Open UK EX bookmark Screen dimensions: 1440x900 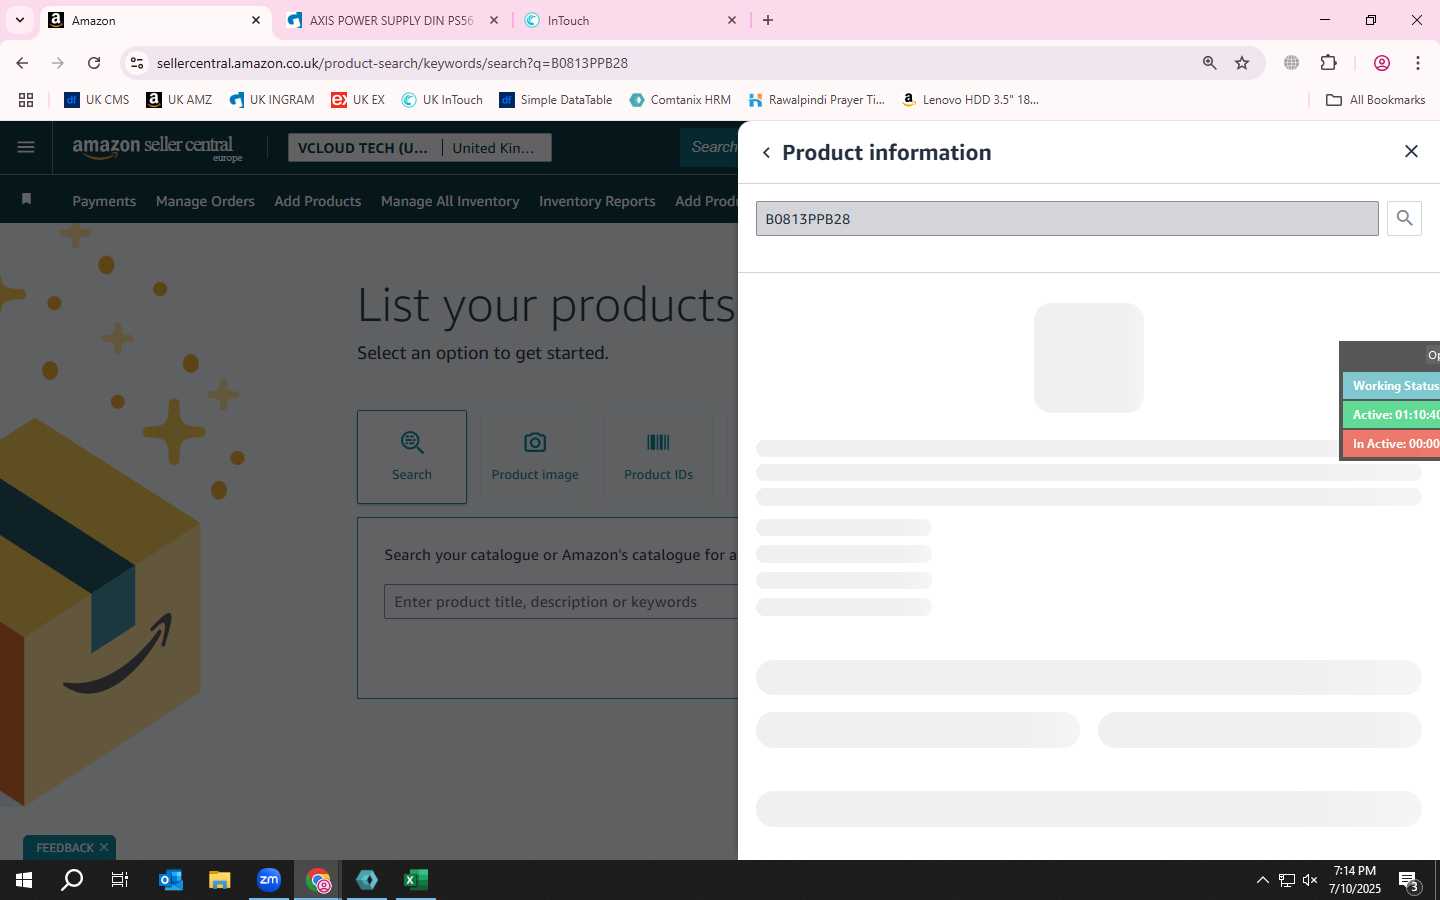(x=358, y=100)
